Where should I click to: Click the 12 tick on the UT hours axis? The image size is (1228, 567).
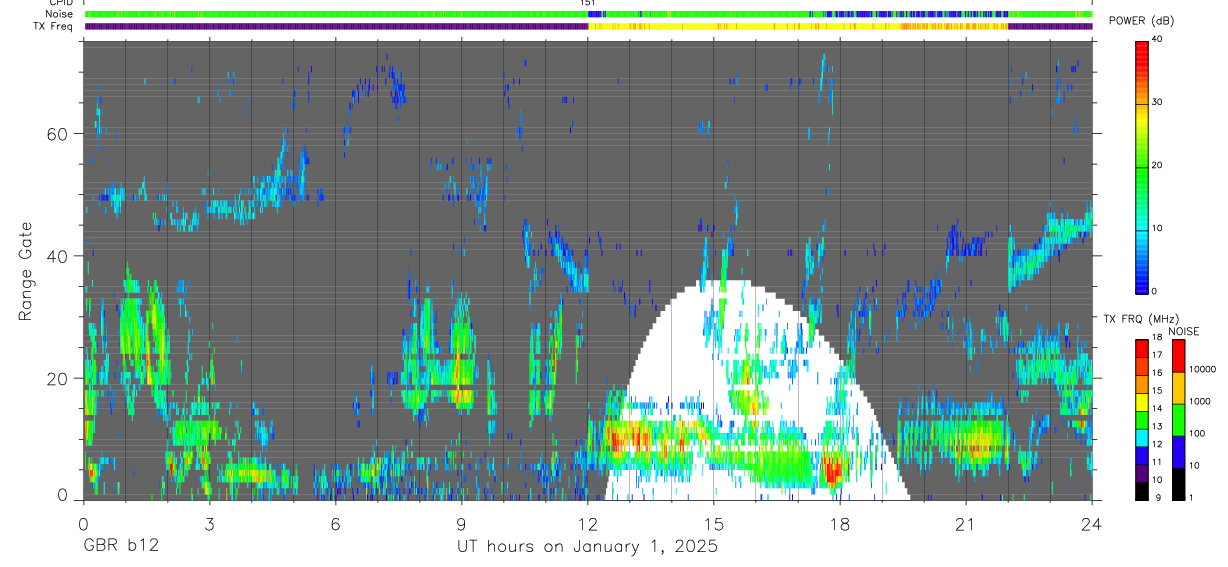click(x=588, y=524)
